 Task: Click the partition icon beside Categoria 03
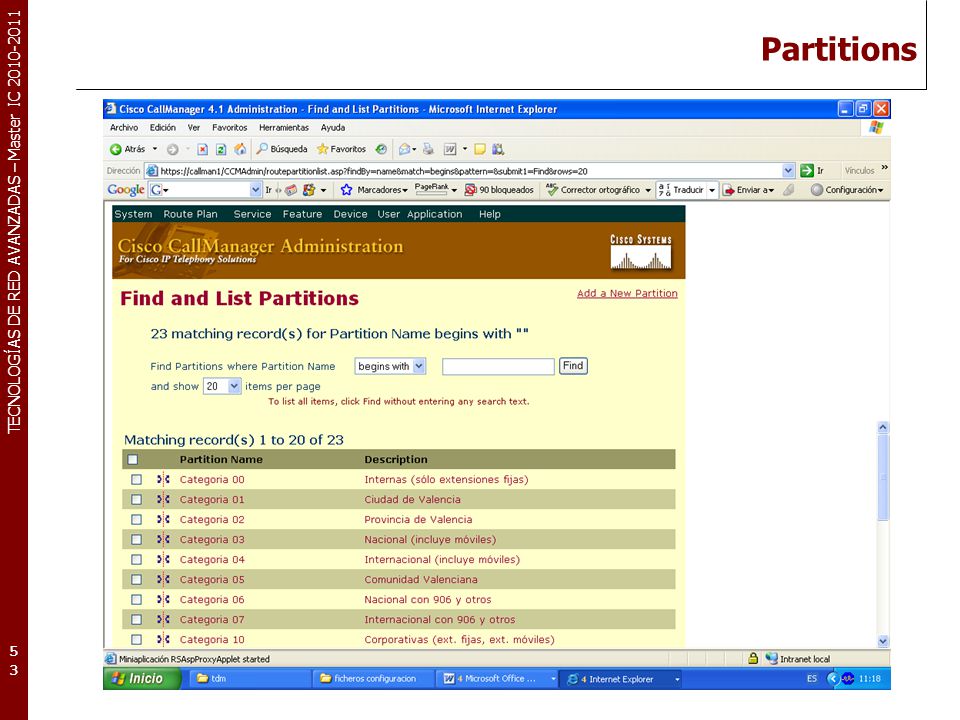[163, 539]
